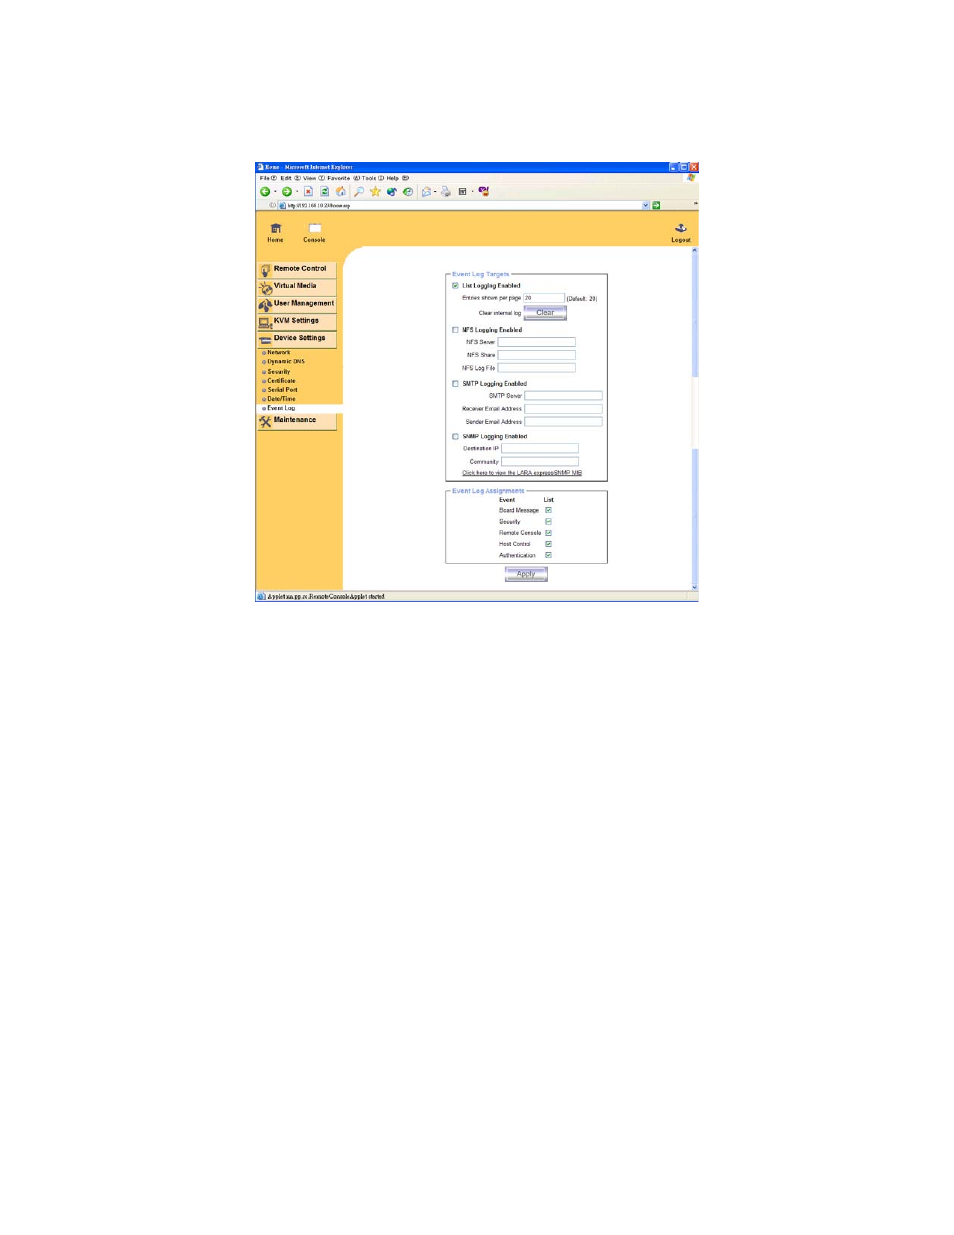Open the File menu
This screenshot has height=1235, width=954.
268,178
